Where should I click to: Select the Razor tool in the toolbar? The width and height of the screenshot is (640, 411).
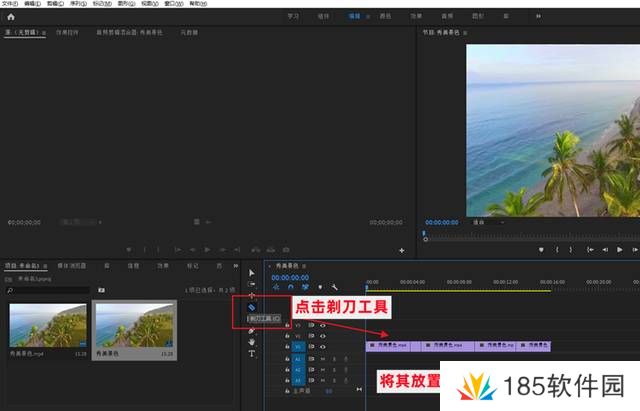(x=252, y=307)
